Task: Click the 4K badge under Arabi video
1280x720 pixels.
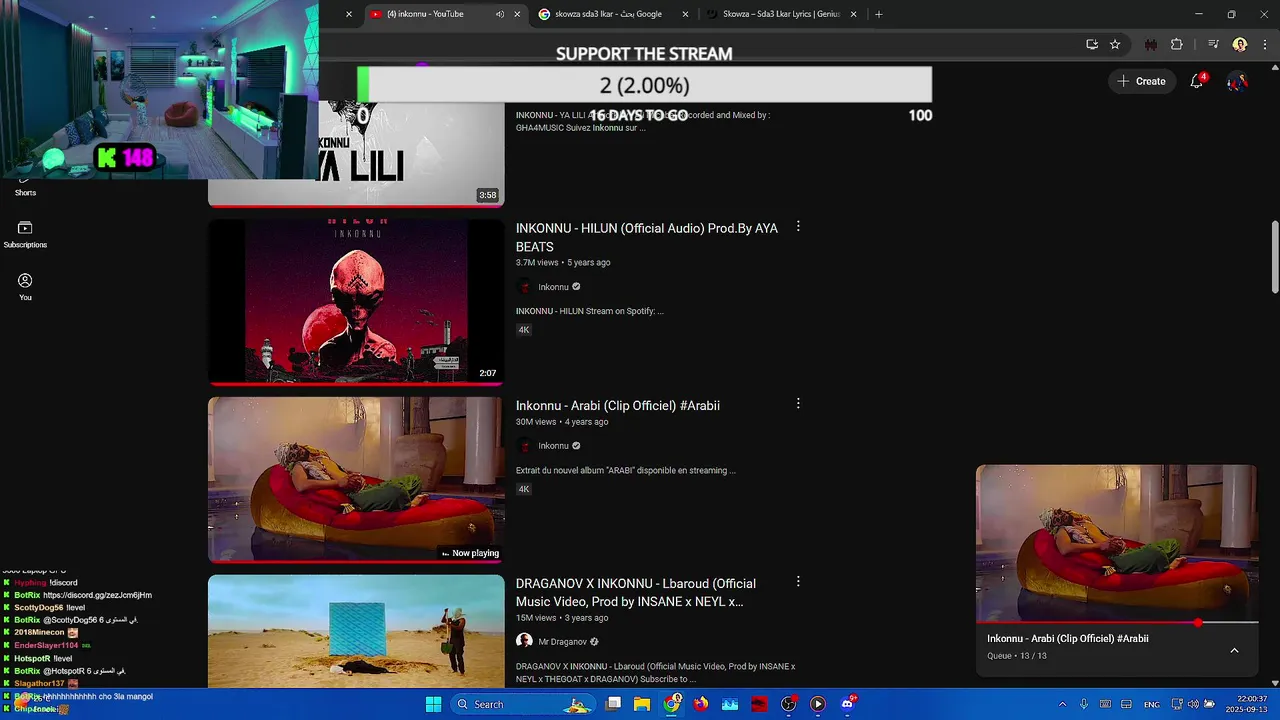Action: tap(524, 489)
